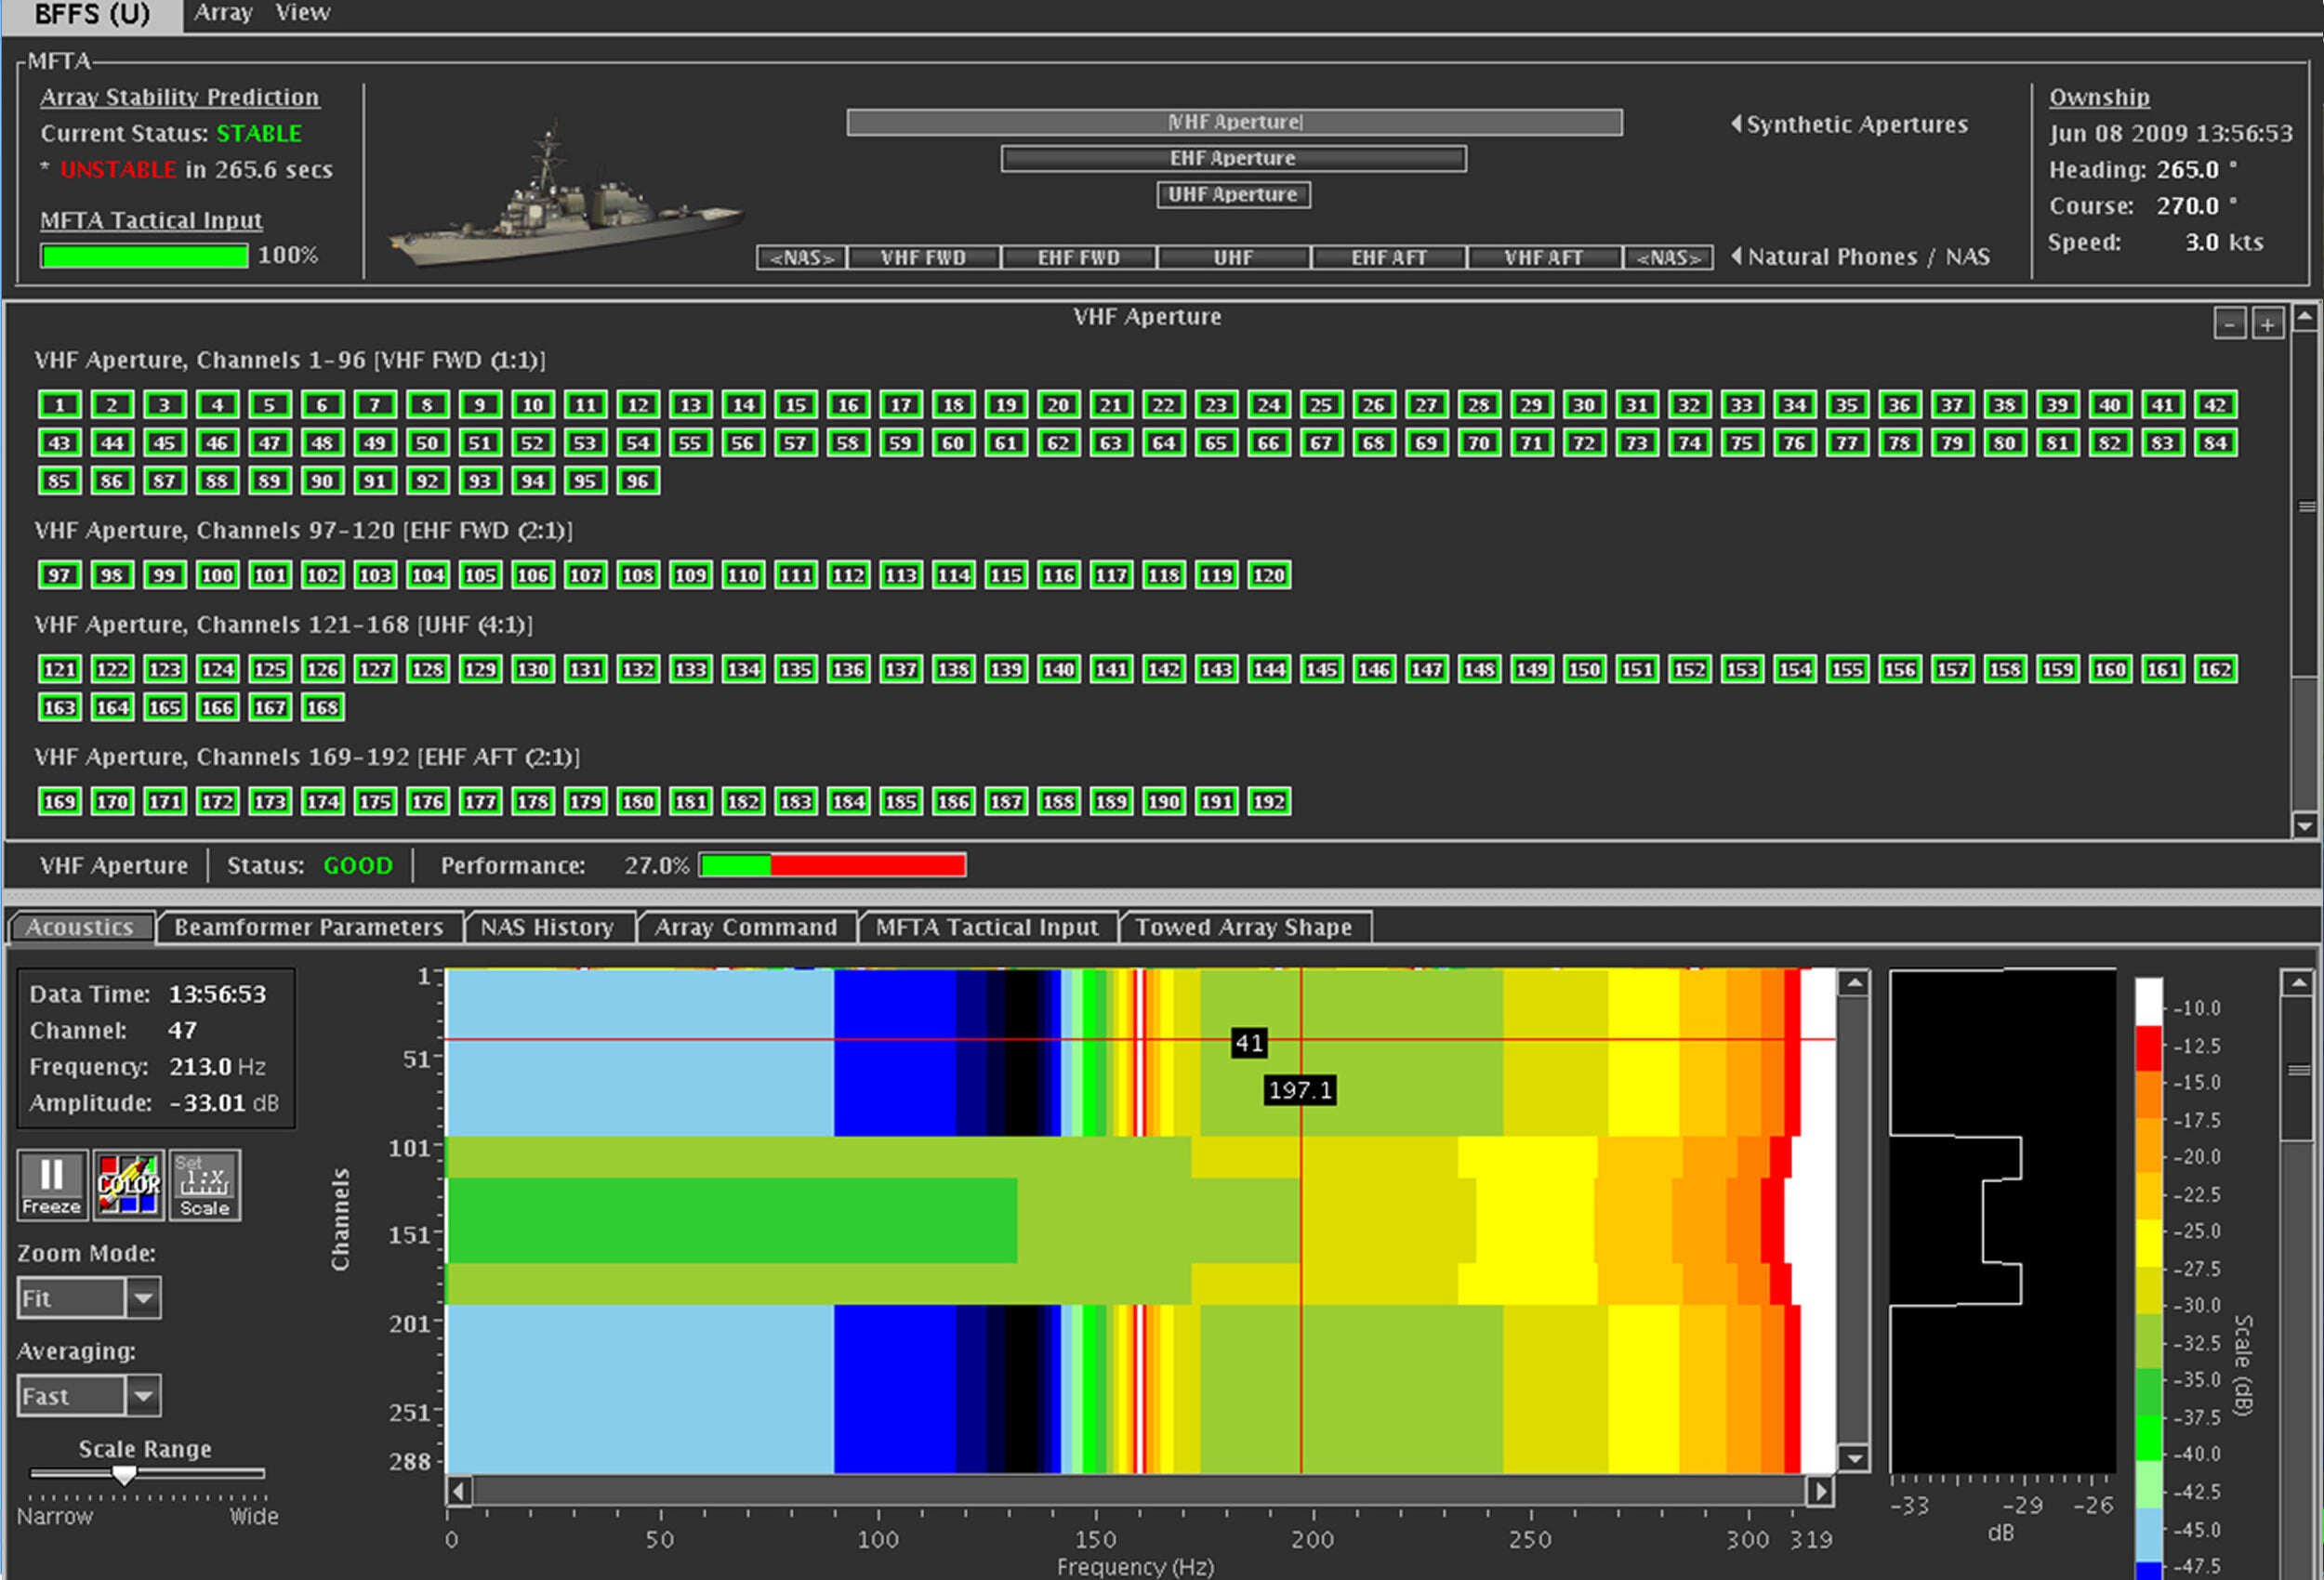The height and width of the screenshot is (1580, 2324).
Task: Open the COLOR palette settings icon
Action: 128,1184
